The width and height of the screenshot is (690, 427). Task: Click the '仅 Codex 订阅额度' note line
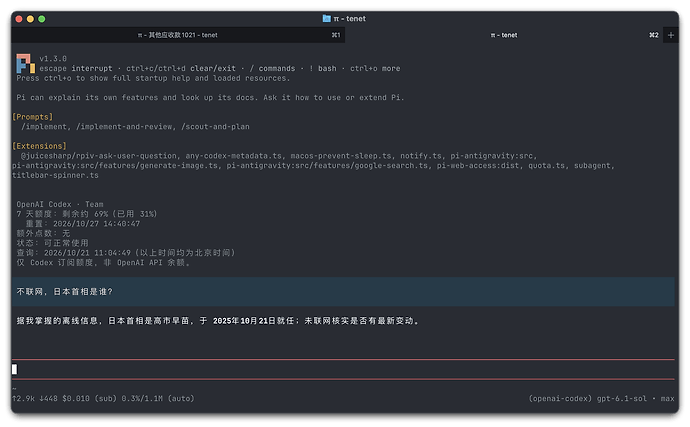(103, 262)
